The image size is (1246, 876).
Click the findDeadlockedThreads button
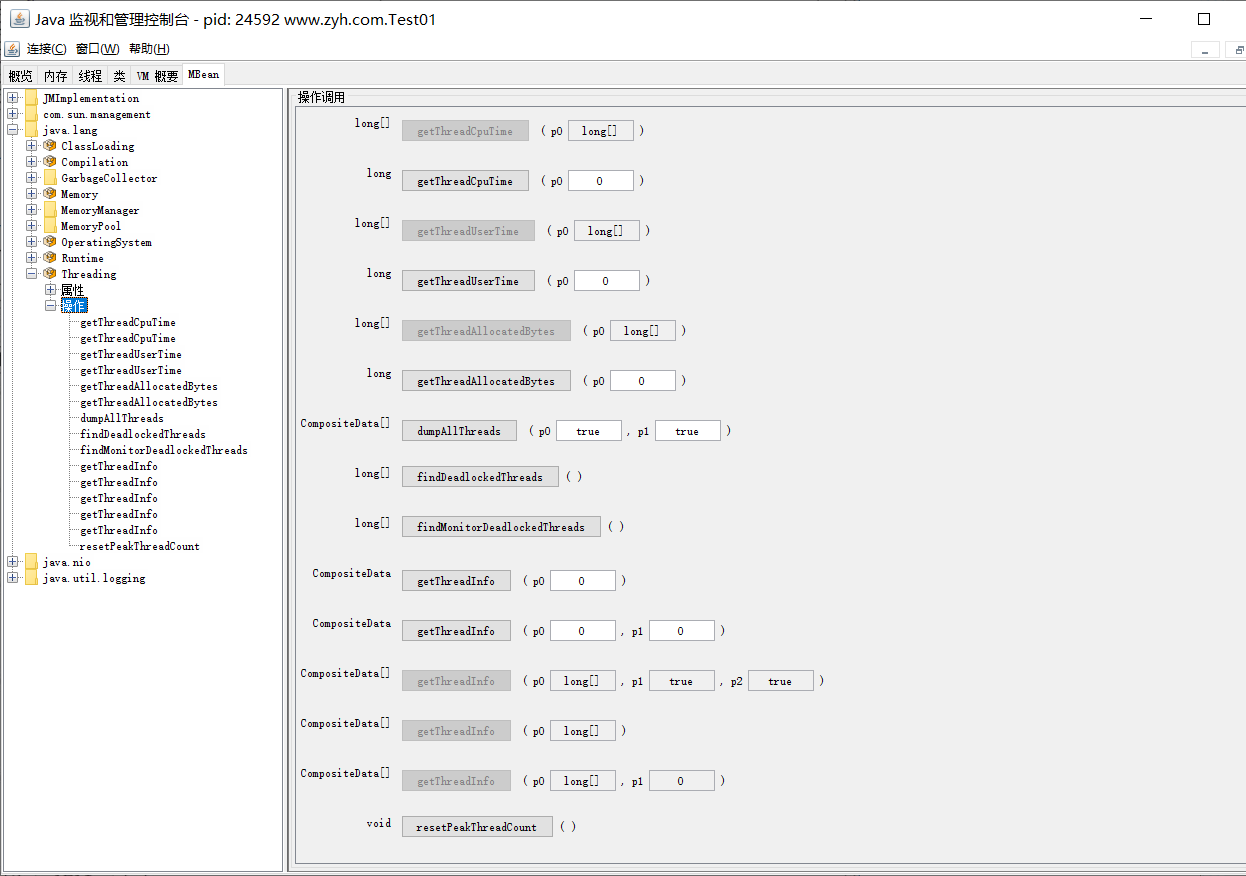[480, 477]
